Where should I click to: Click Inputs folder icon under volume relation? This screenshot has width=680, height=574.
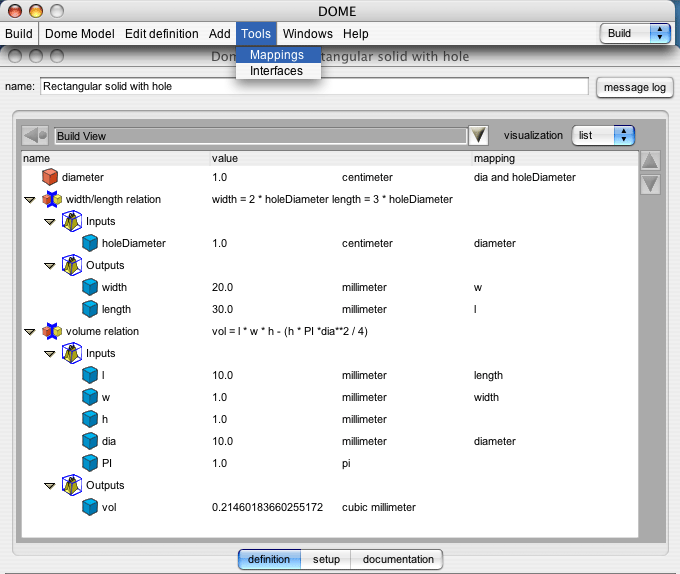(x=72, y=353)
